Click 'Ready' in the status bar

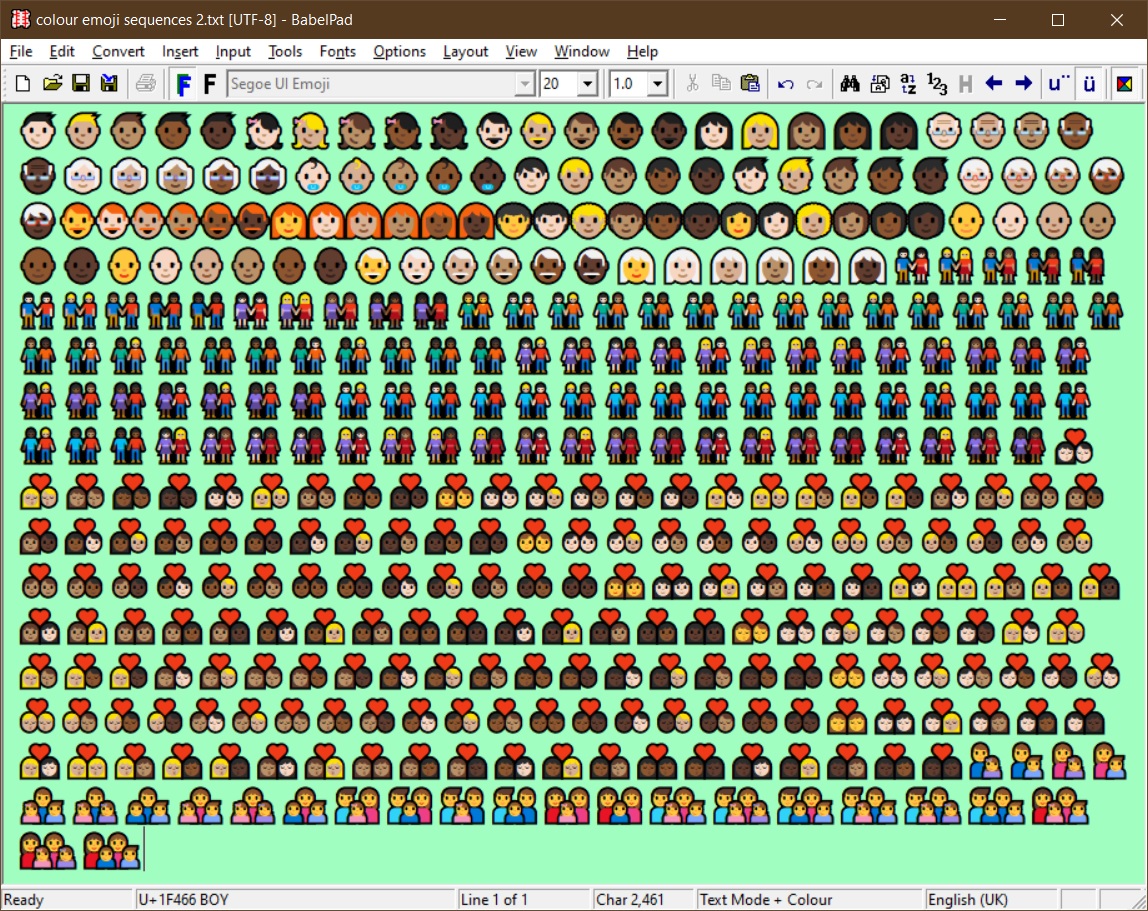point(23,899)
